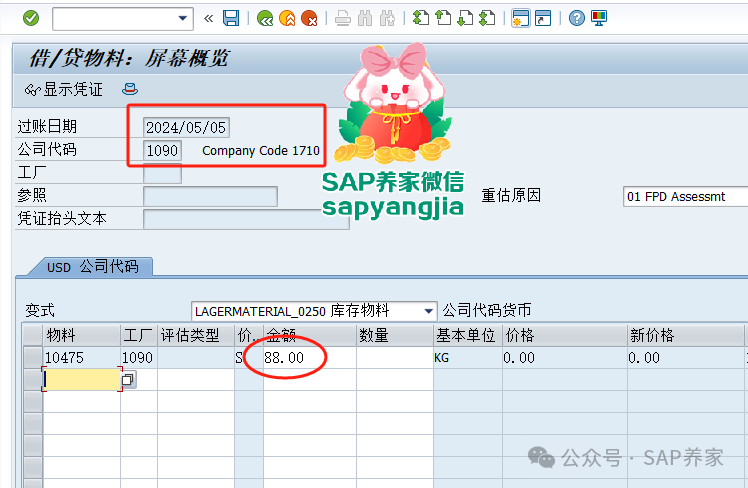Click the green Back icon

pos(265,19)
